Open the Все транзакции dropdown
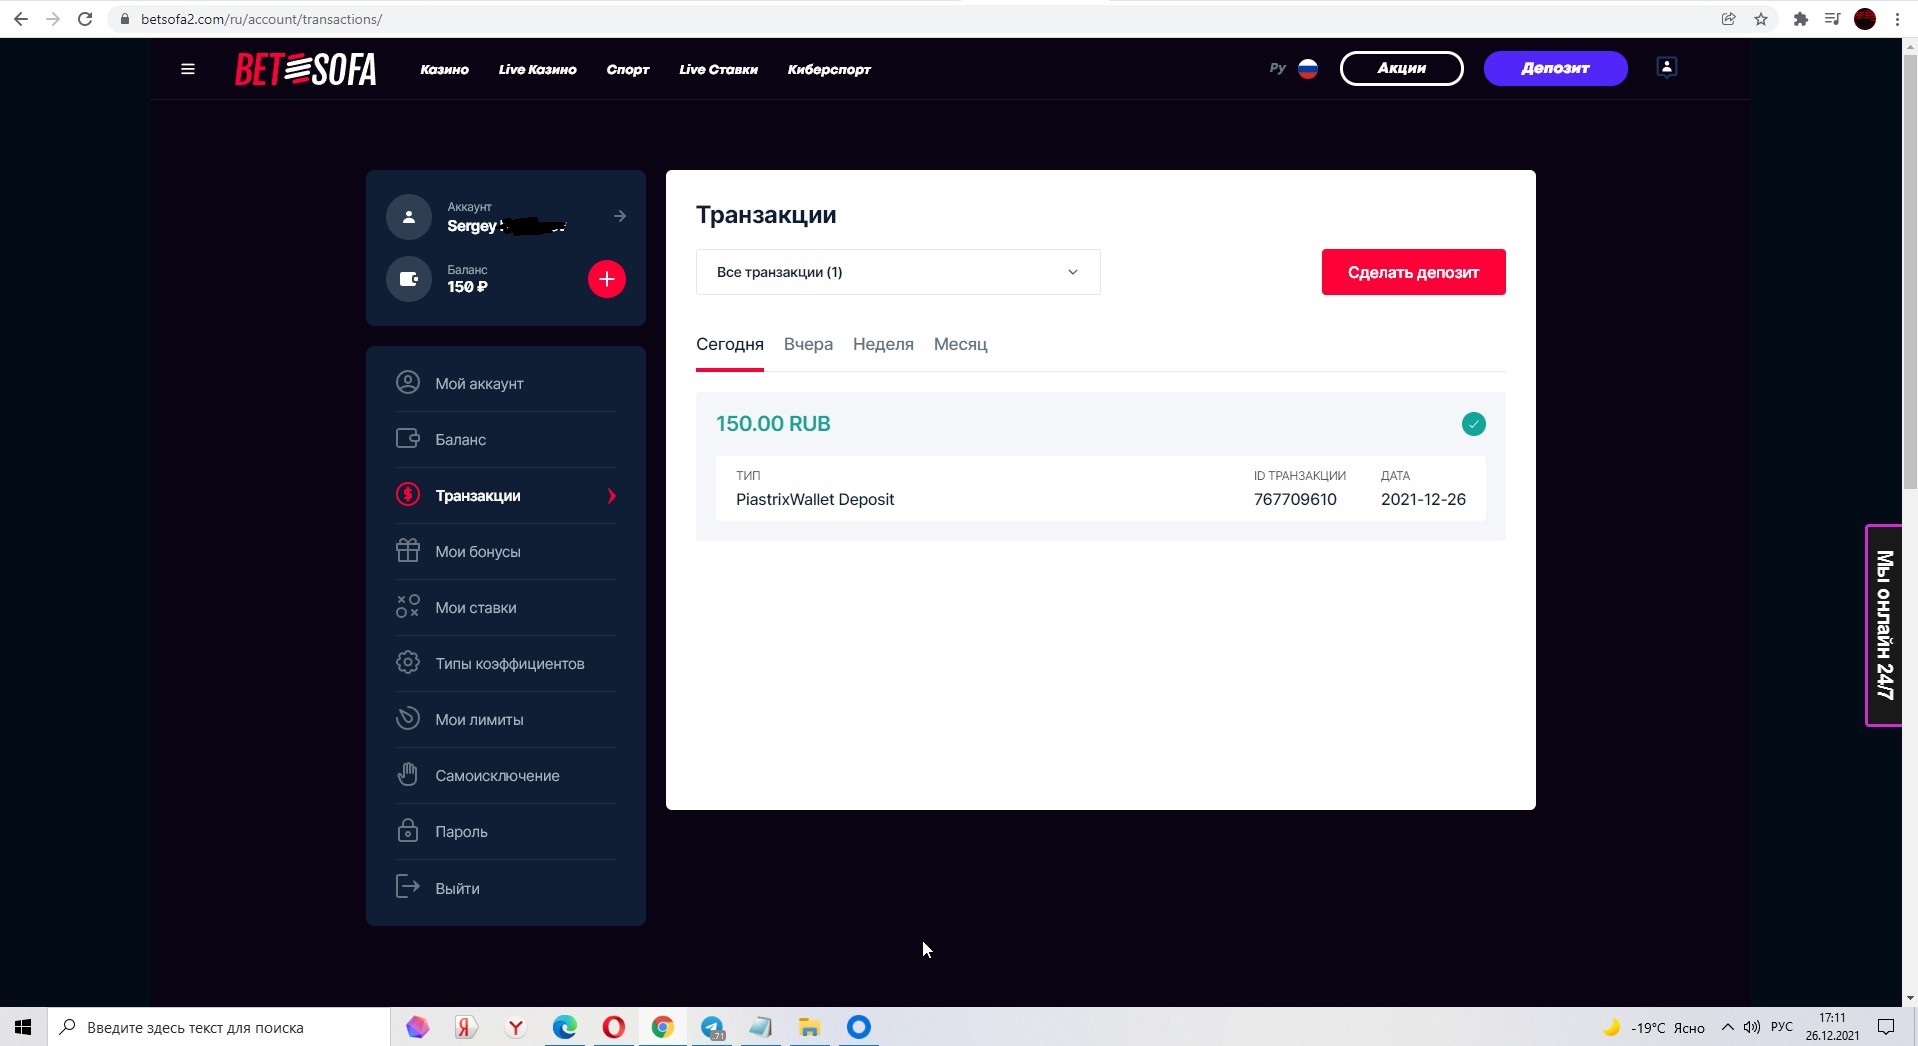This screenshot has height=1046, width=1918. (x=897, y=272)
